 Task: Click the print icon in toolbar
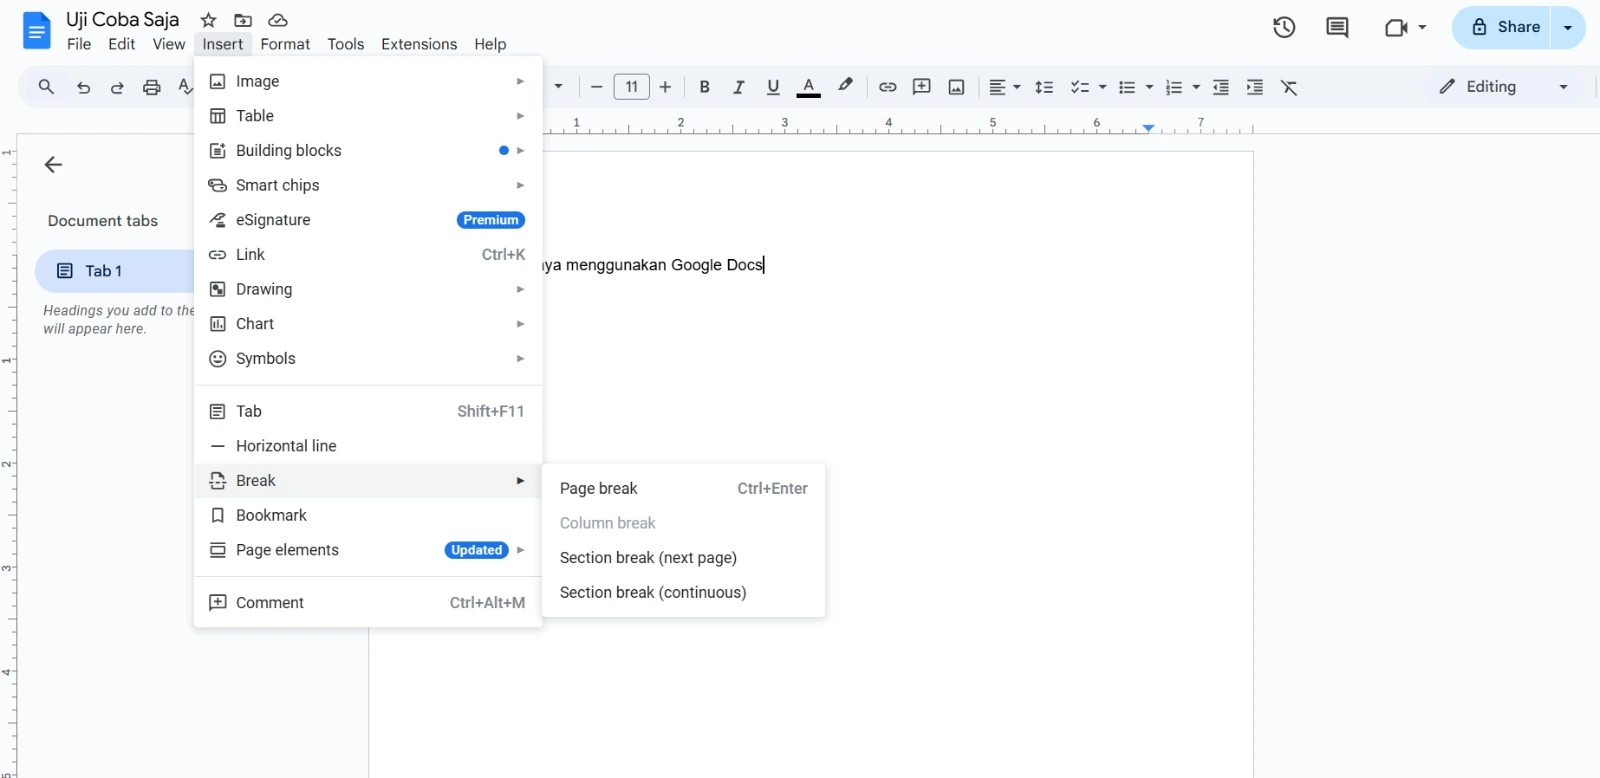pyautogui.click(x=151, y=88)
